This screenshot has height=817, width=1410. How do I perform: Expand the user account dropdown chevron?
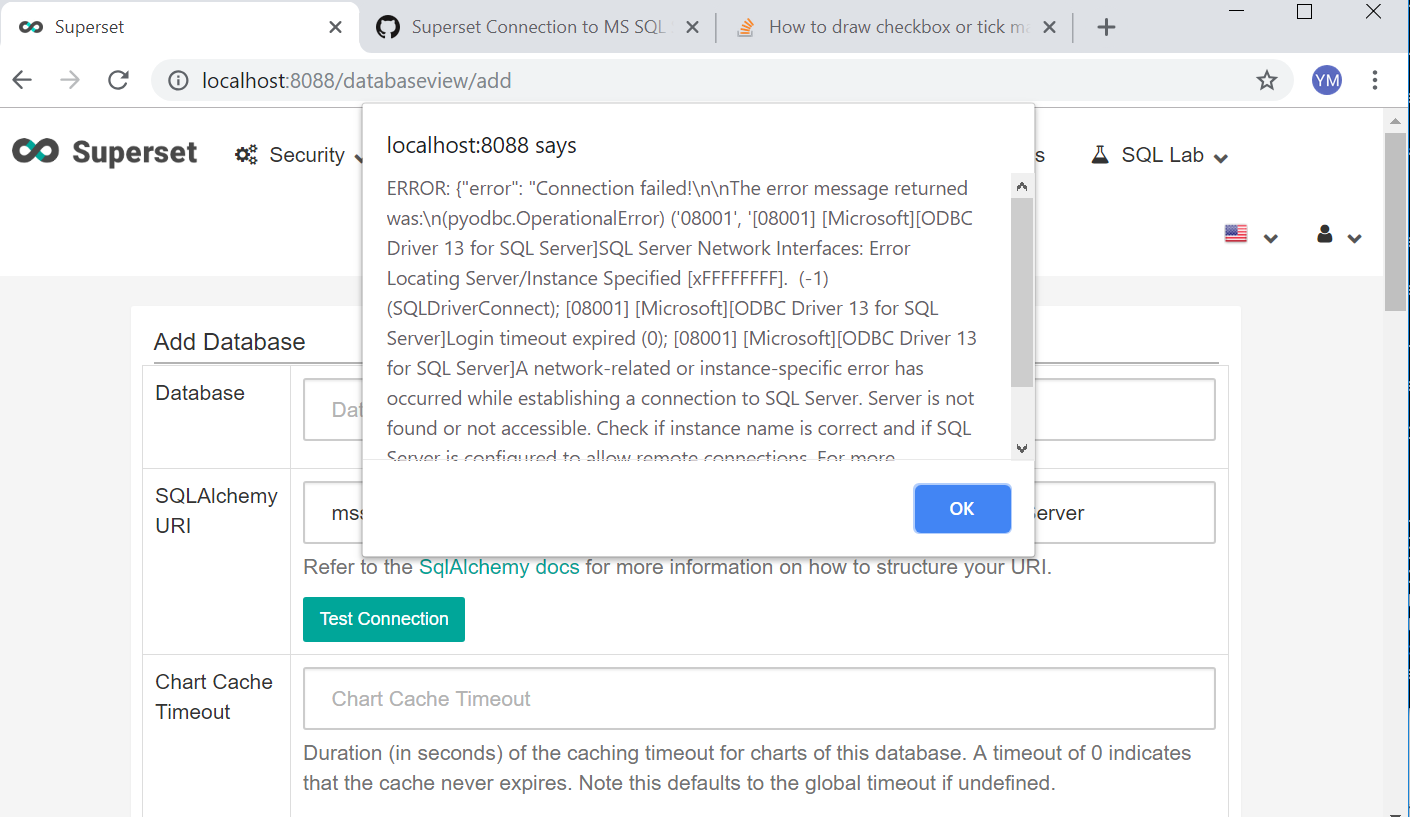click(1355, 238)
